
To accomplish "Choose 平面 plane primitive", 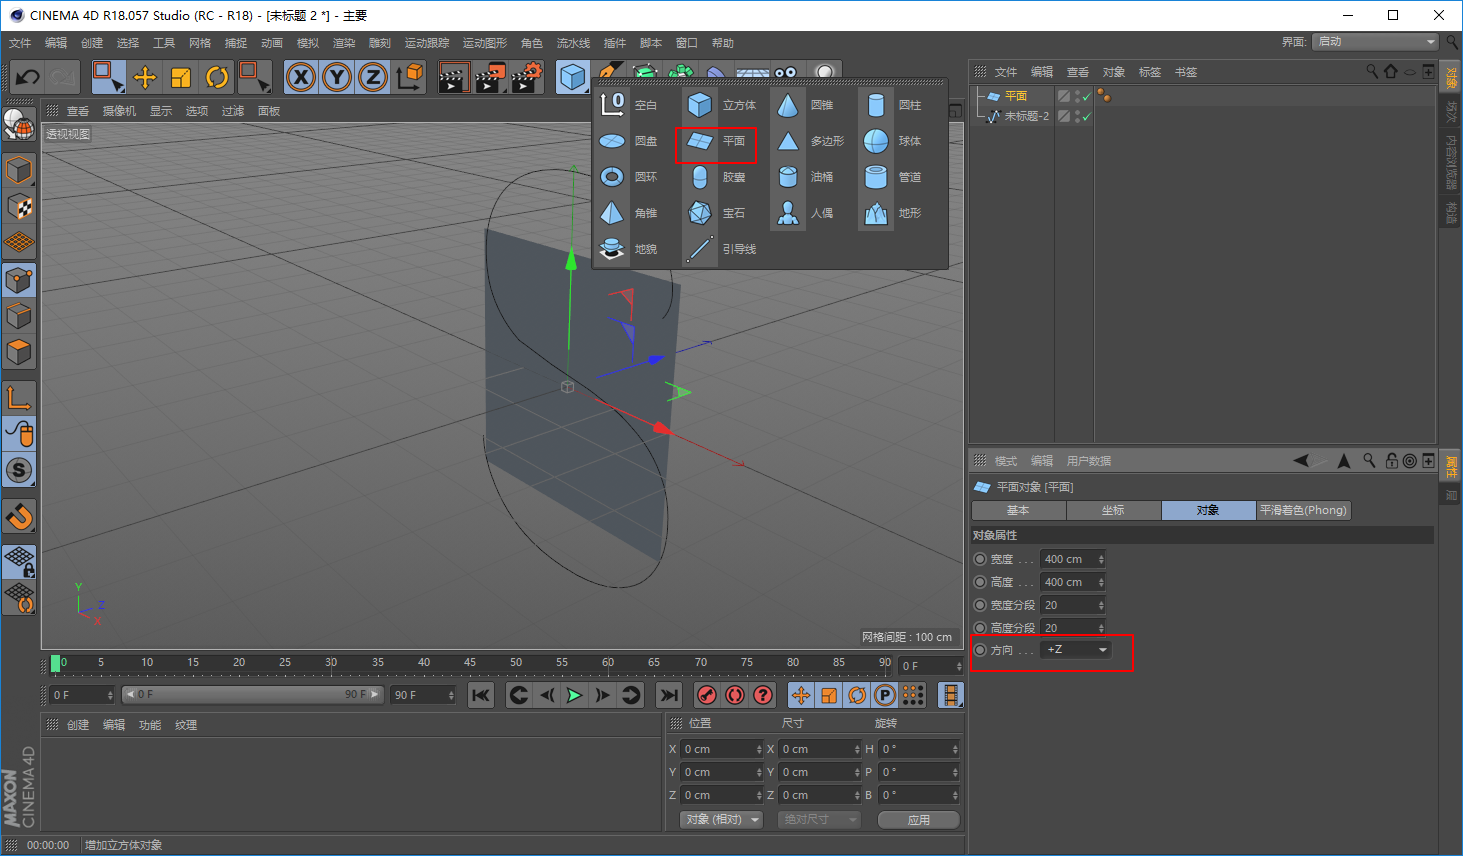I will click(x=717, y=142).
